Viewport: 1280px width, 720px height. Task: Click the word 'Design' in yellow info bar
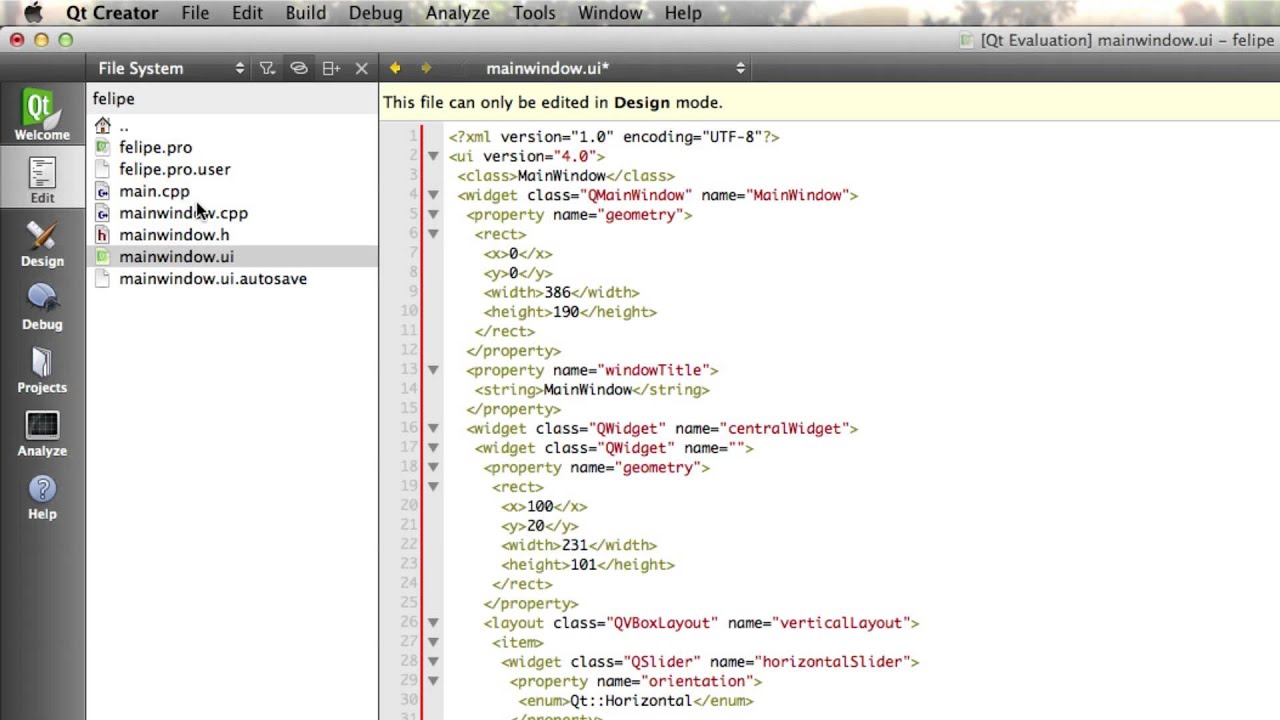(x=642, y=102)
